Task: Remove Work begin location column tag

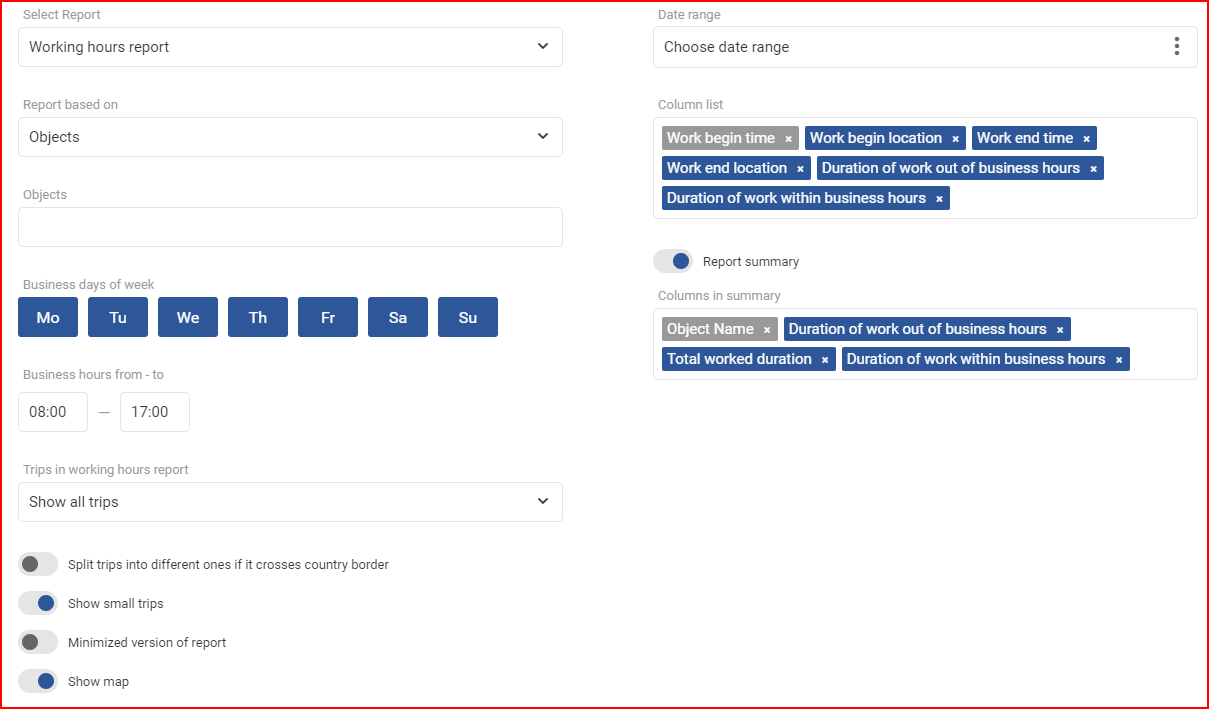Action: point(955,139)
